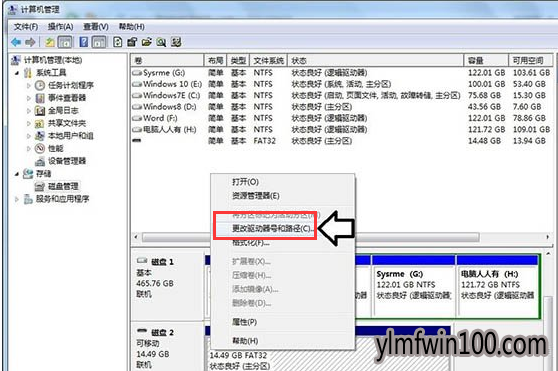Click the blue Help question mark icon

point(84,42)
